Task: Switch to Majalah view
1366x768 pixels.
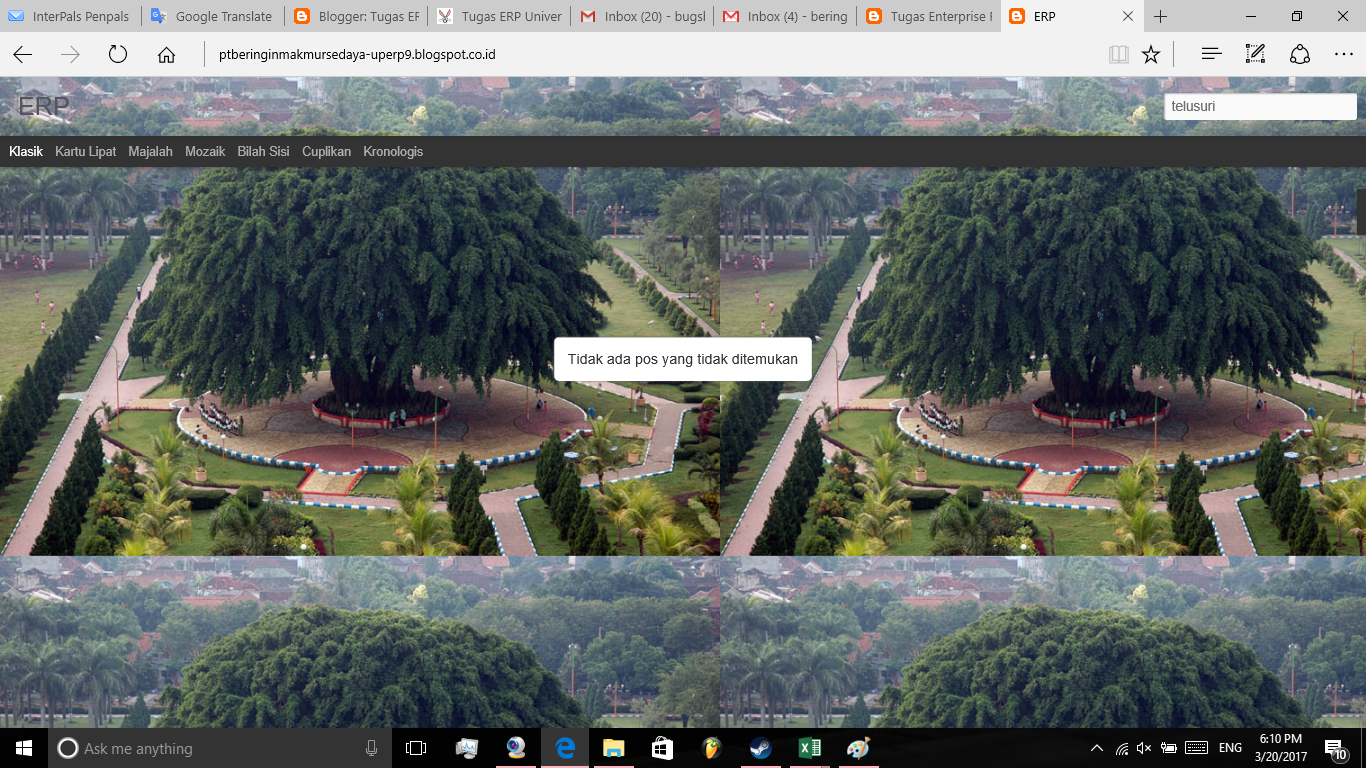Action: (150, 152)
